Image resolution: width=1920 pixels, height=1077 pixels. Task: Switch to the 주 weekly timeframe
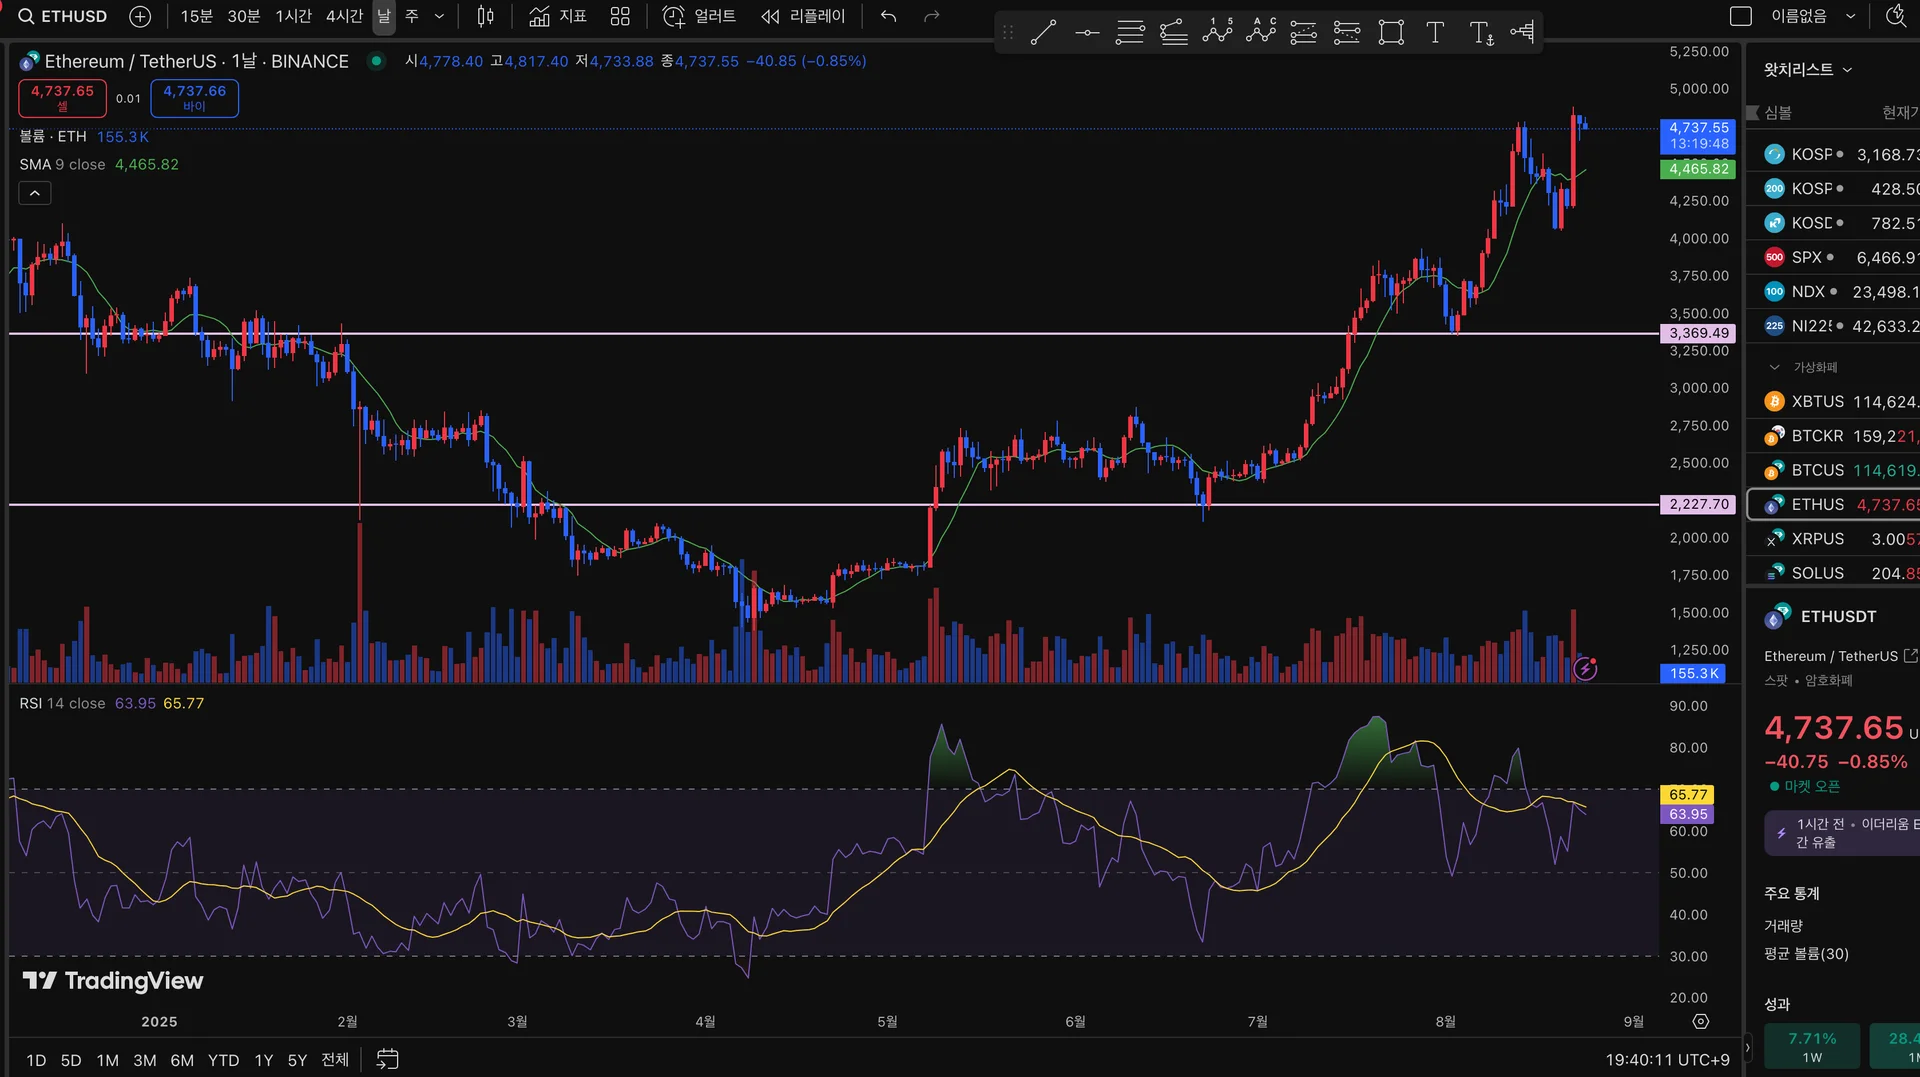point(411,16)
